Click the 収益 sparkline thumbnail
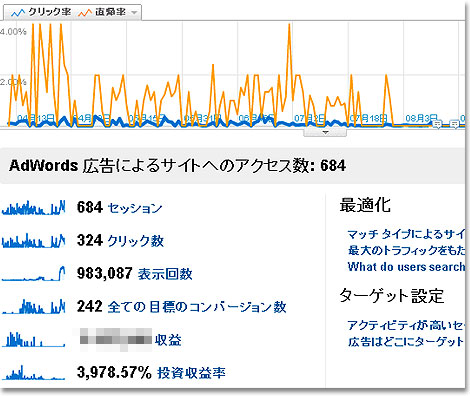 coord(33,339)
